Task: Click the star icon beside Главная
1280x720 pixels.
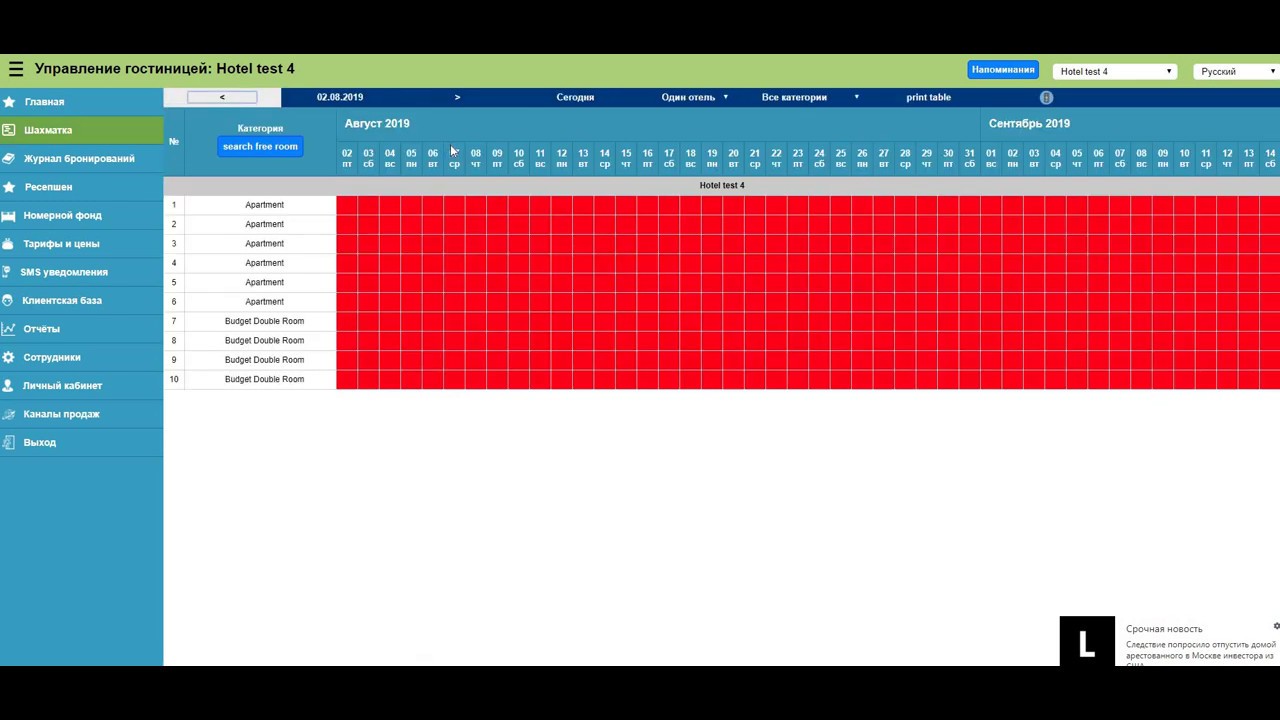Action: pos(9,102)
